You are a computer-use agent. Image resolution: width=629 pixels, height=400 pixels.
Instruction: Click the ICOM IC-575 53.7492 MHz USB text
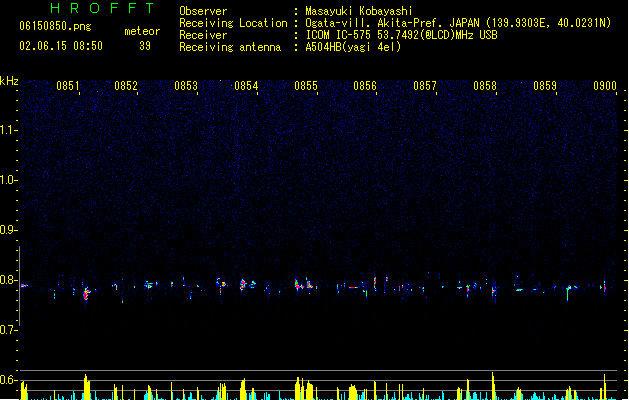pos(401,35)
